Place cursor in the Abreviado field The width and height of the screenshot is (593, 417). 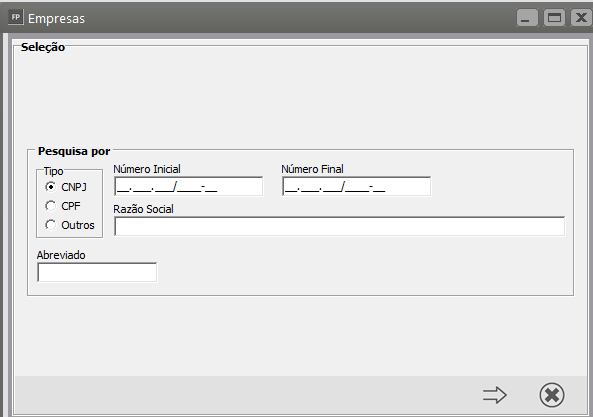coord(97,272)
